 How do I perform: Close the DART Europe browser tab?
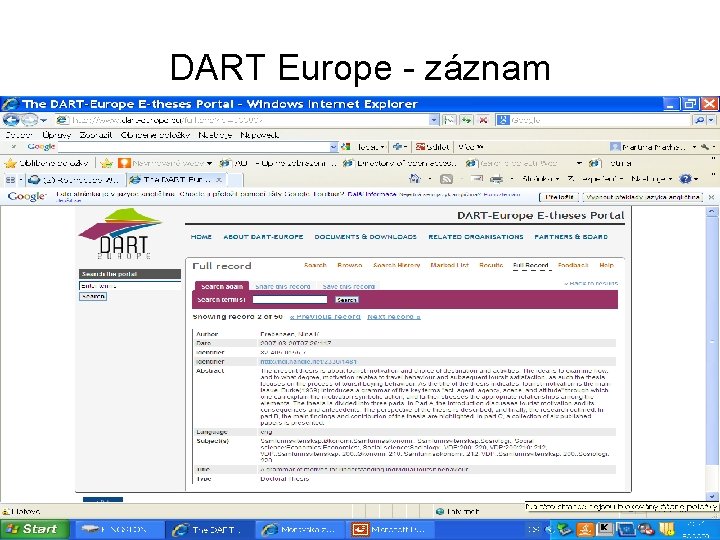point(219,180)
